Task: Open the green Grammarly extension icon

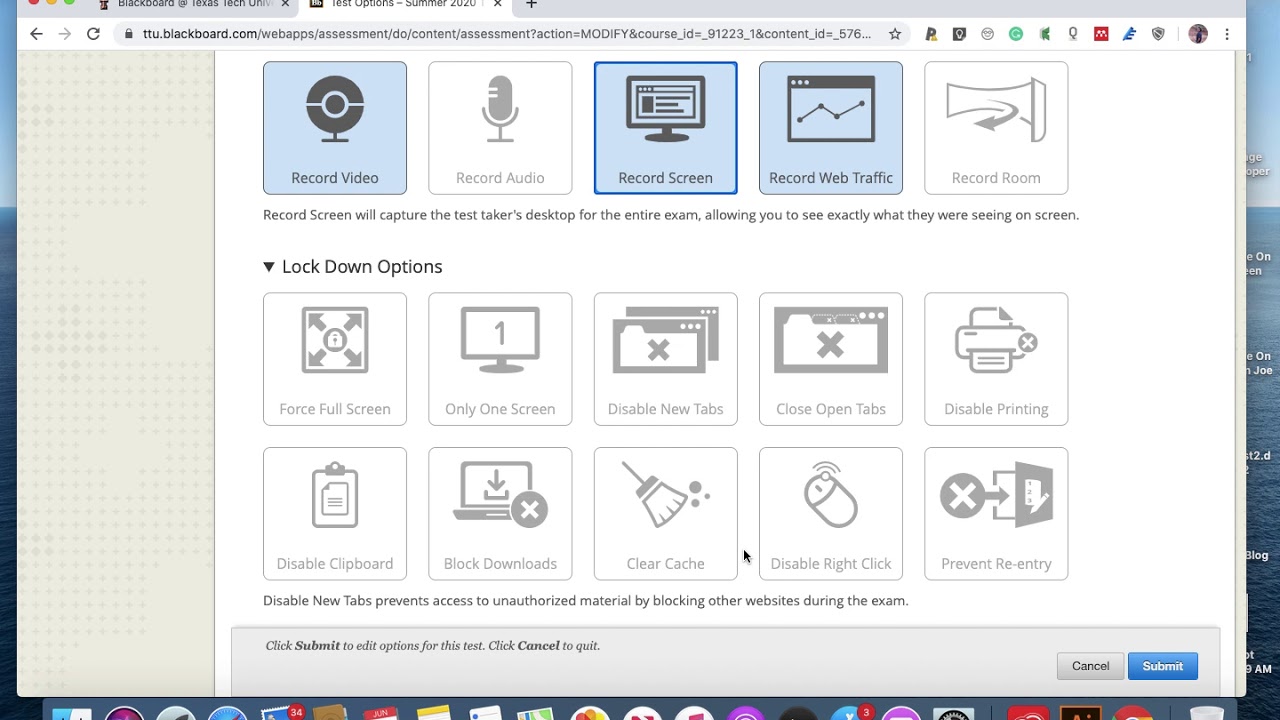Action: coord(1015,34)
